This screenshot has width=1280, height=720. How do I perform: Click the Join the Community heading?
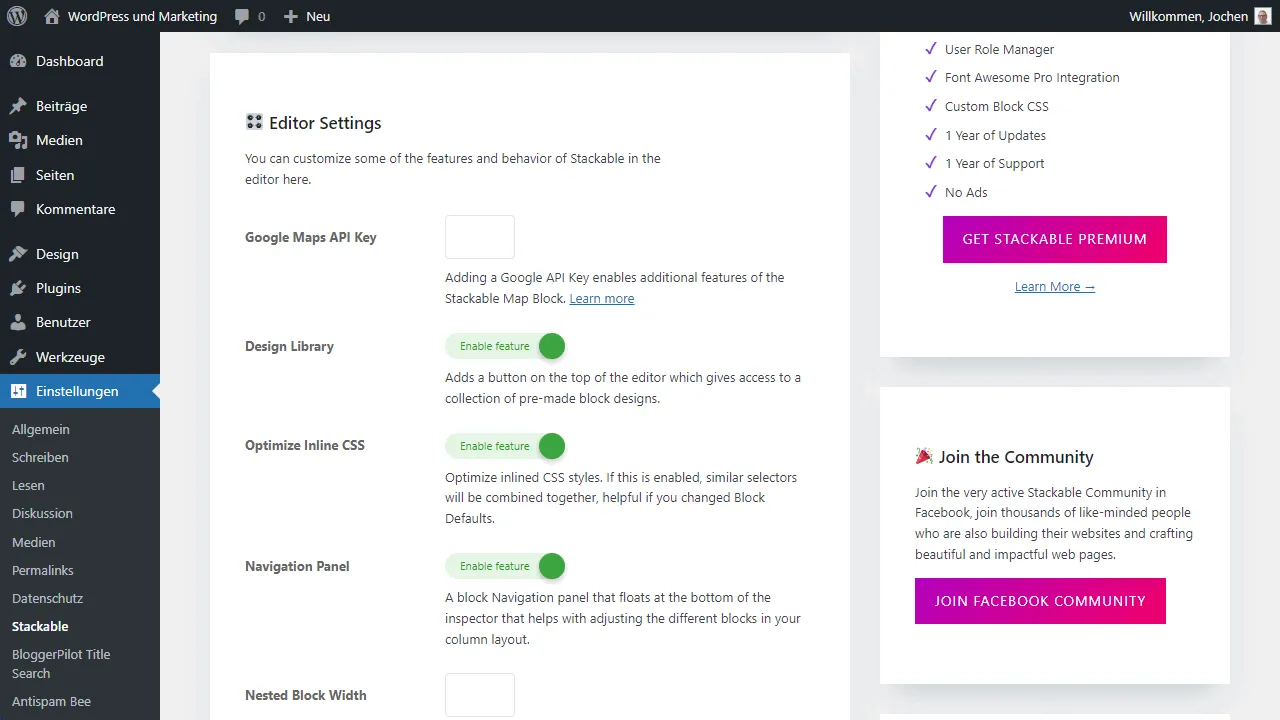[1016, 457]
